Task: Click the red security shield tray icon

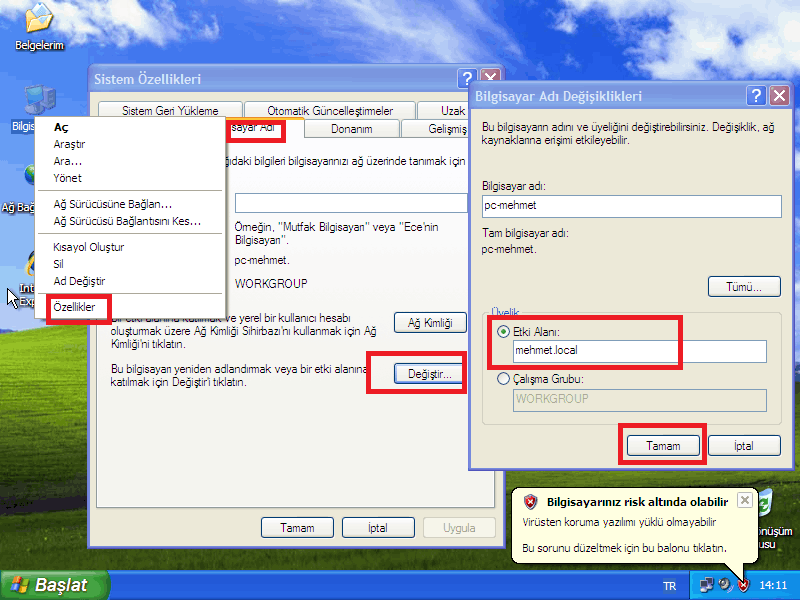Action: 742,584
